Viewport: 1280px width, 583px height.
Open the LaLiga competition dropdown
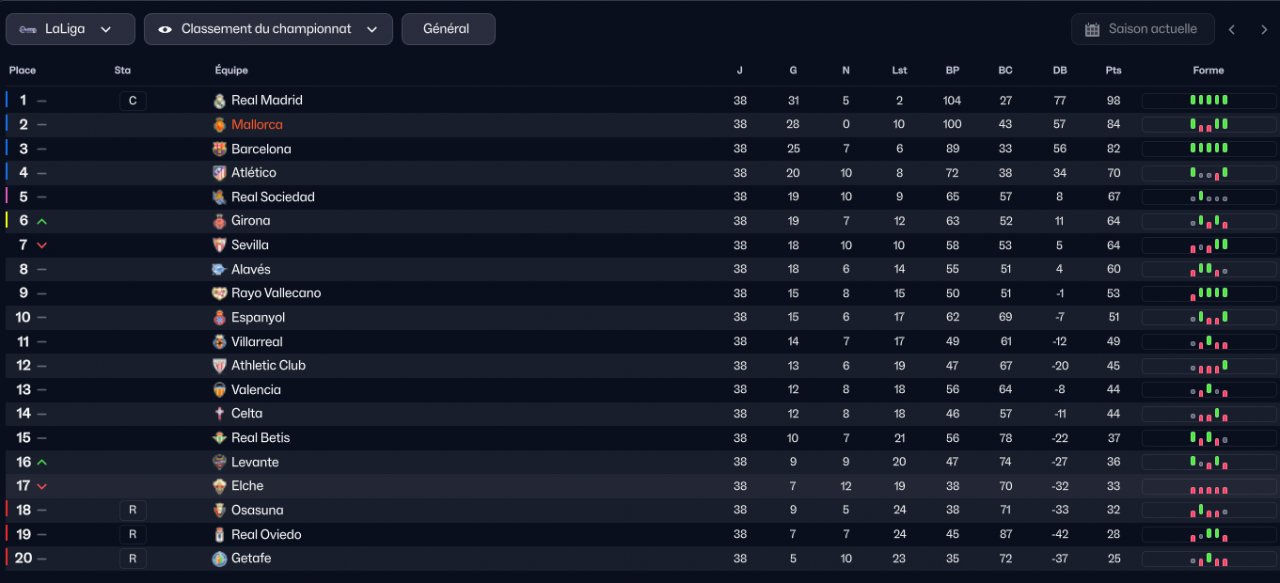point(70,29)
